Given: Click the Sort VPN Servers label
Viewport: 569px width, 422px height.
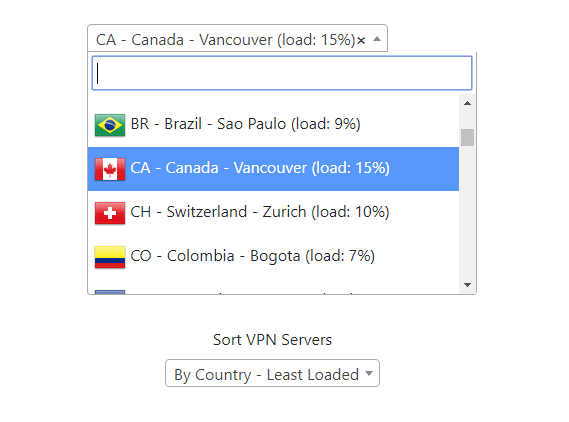Looking at the screenshot, I should pos(273,340).
